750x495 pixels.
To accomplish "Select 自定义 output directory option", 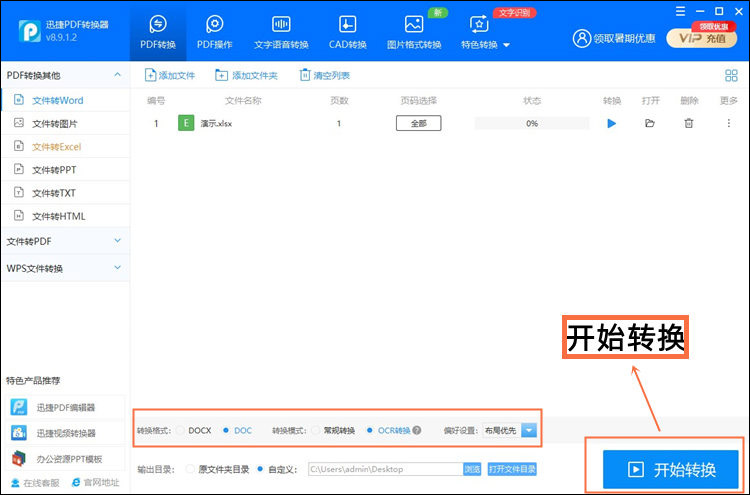I will click(x=277, y=469).
